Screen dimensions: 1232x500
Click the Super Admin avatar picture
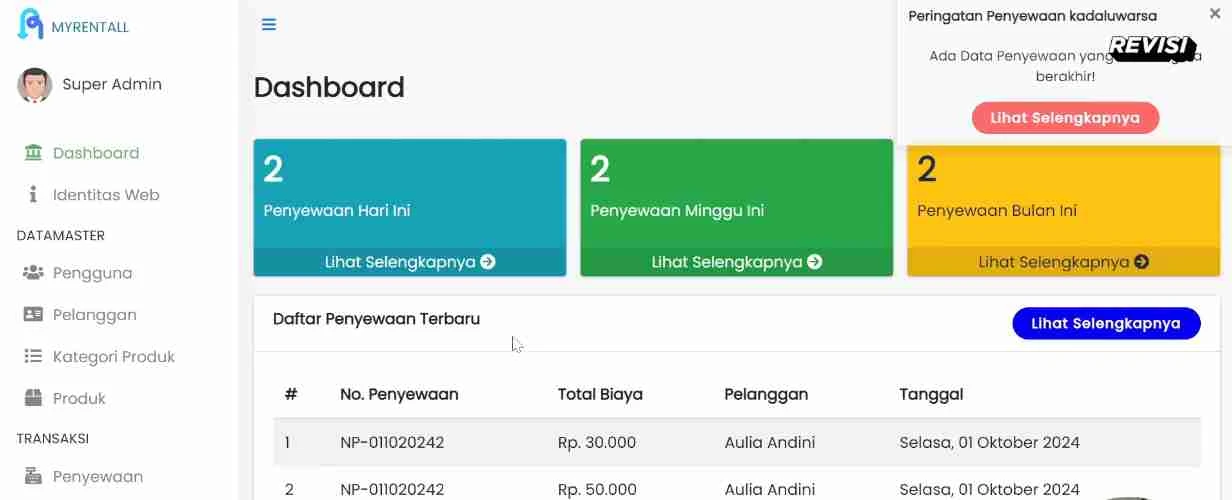coord(35,85)
